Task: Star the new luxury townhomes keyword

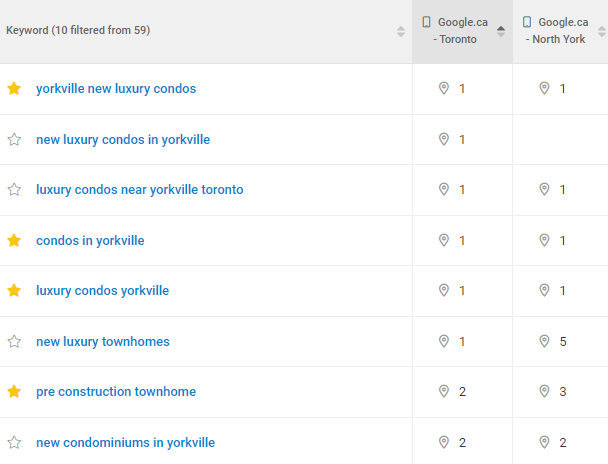Action: 14,342
